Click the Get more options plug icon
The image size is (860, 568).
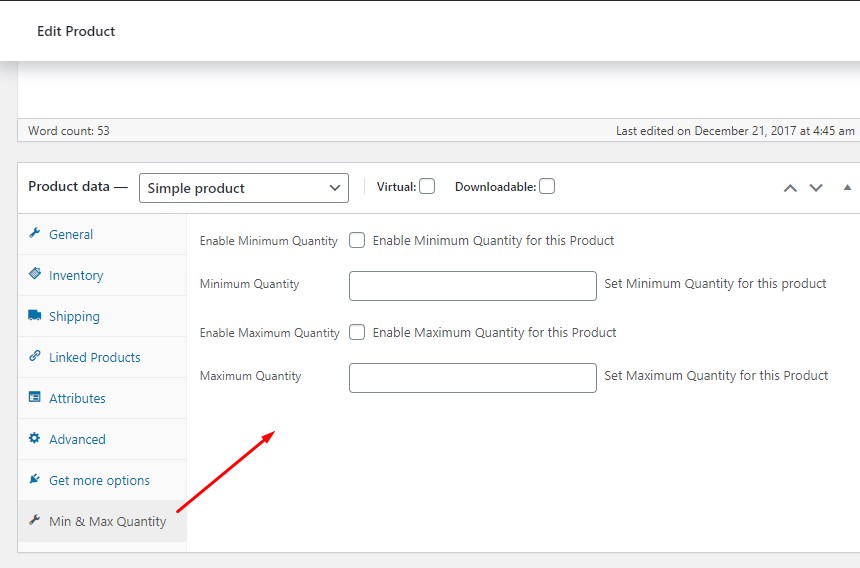35,479
